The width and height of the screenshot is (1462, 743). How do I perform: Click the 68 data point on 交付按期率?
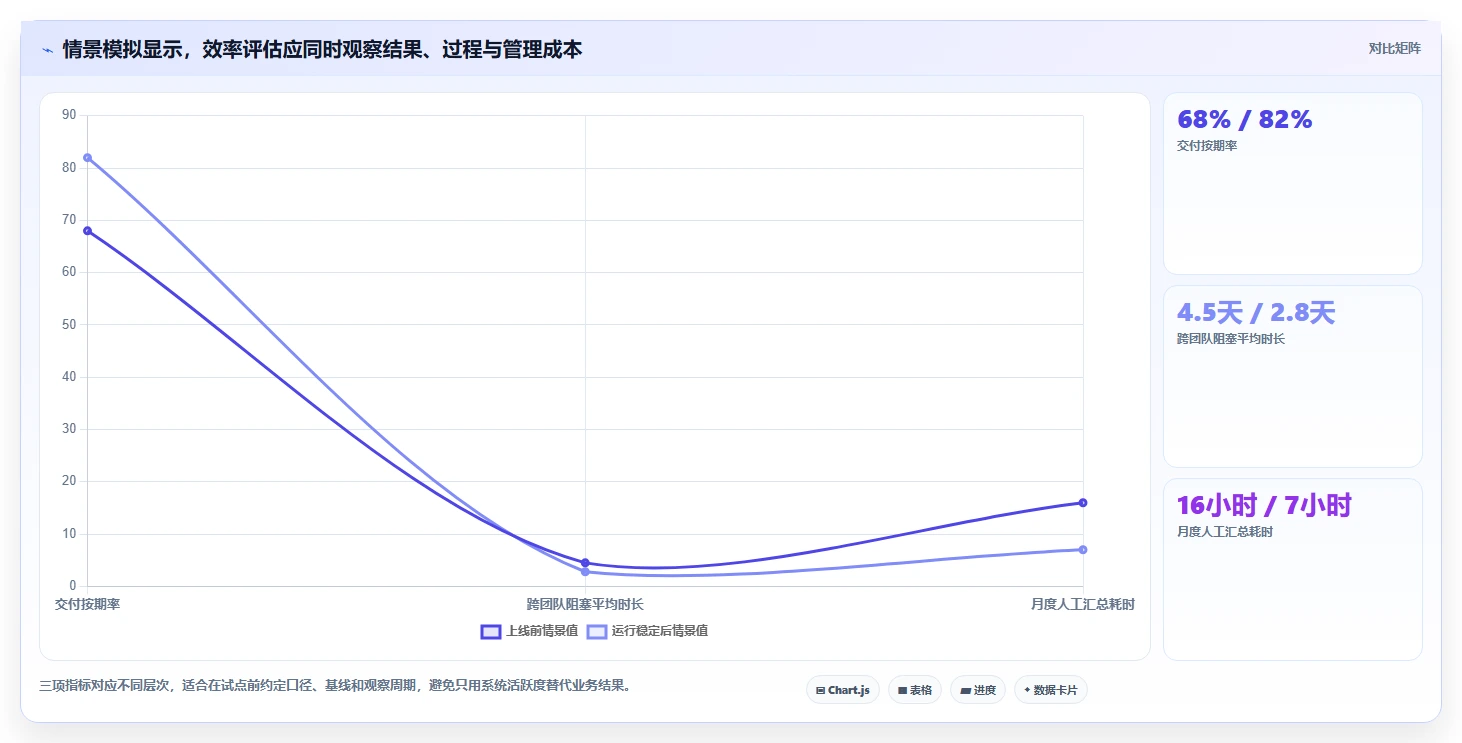87,231
